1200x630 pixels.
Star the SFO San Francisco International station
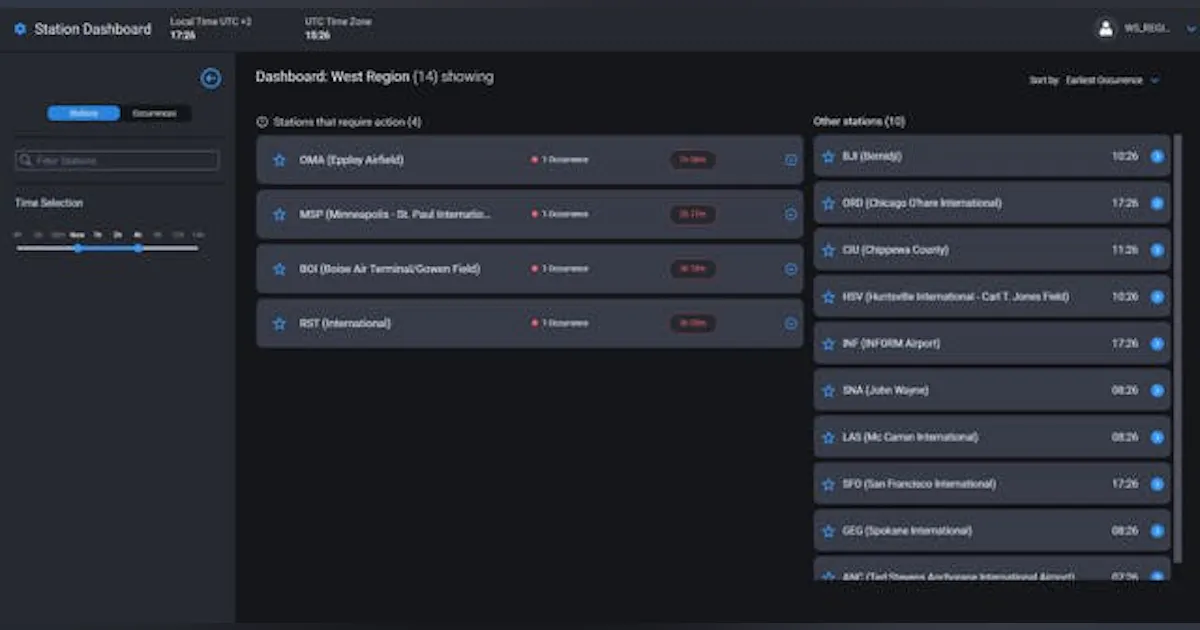[828, 484]
